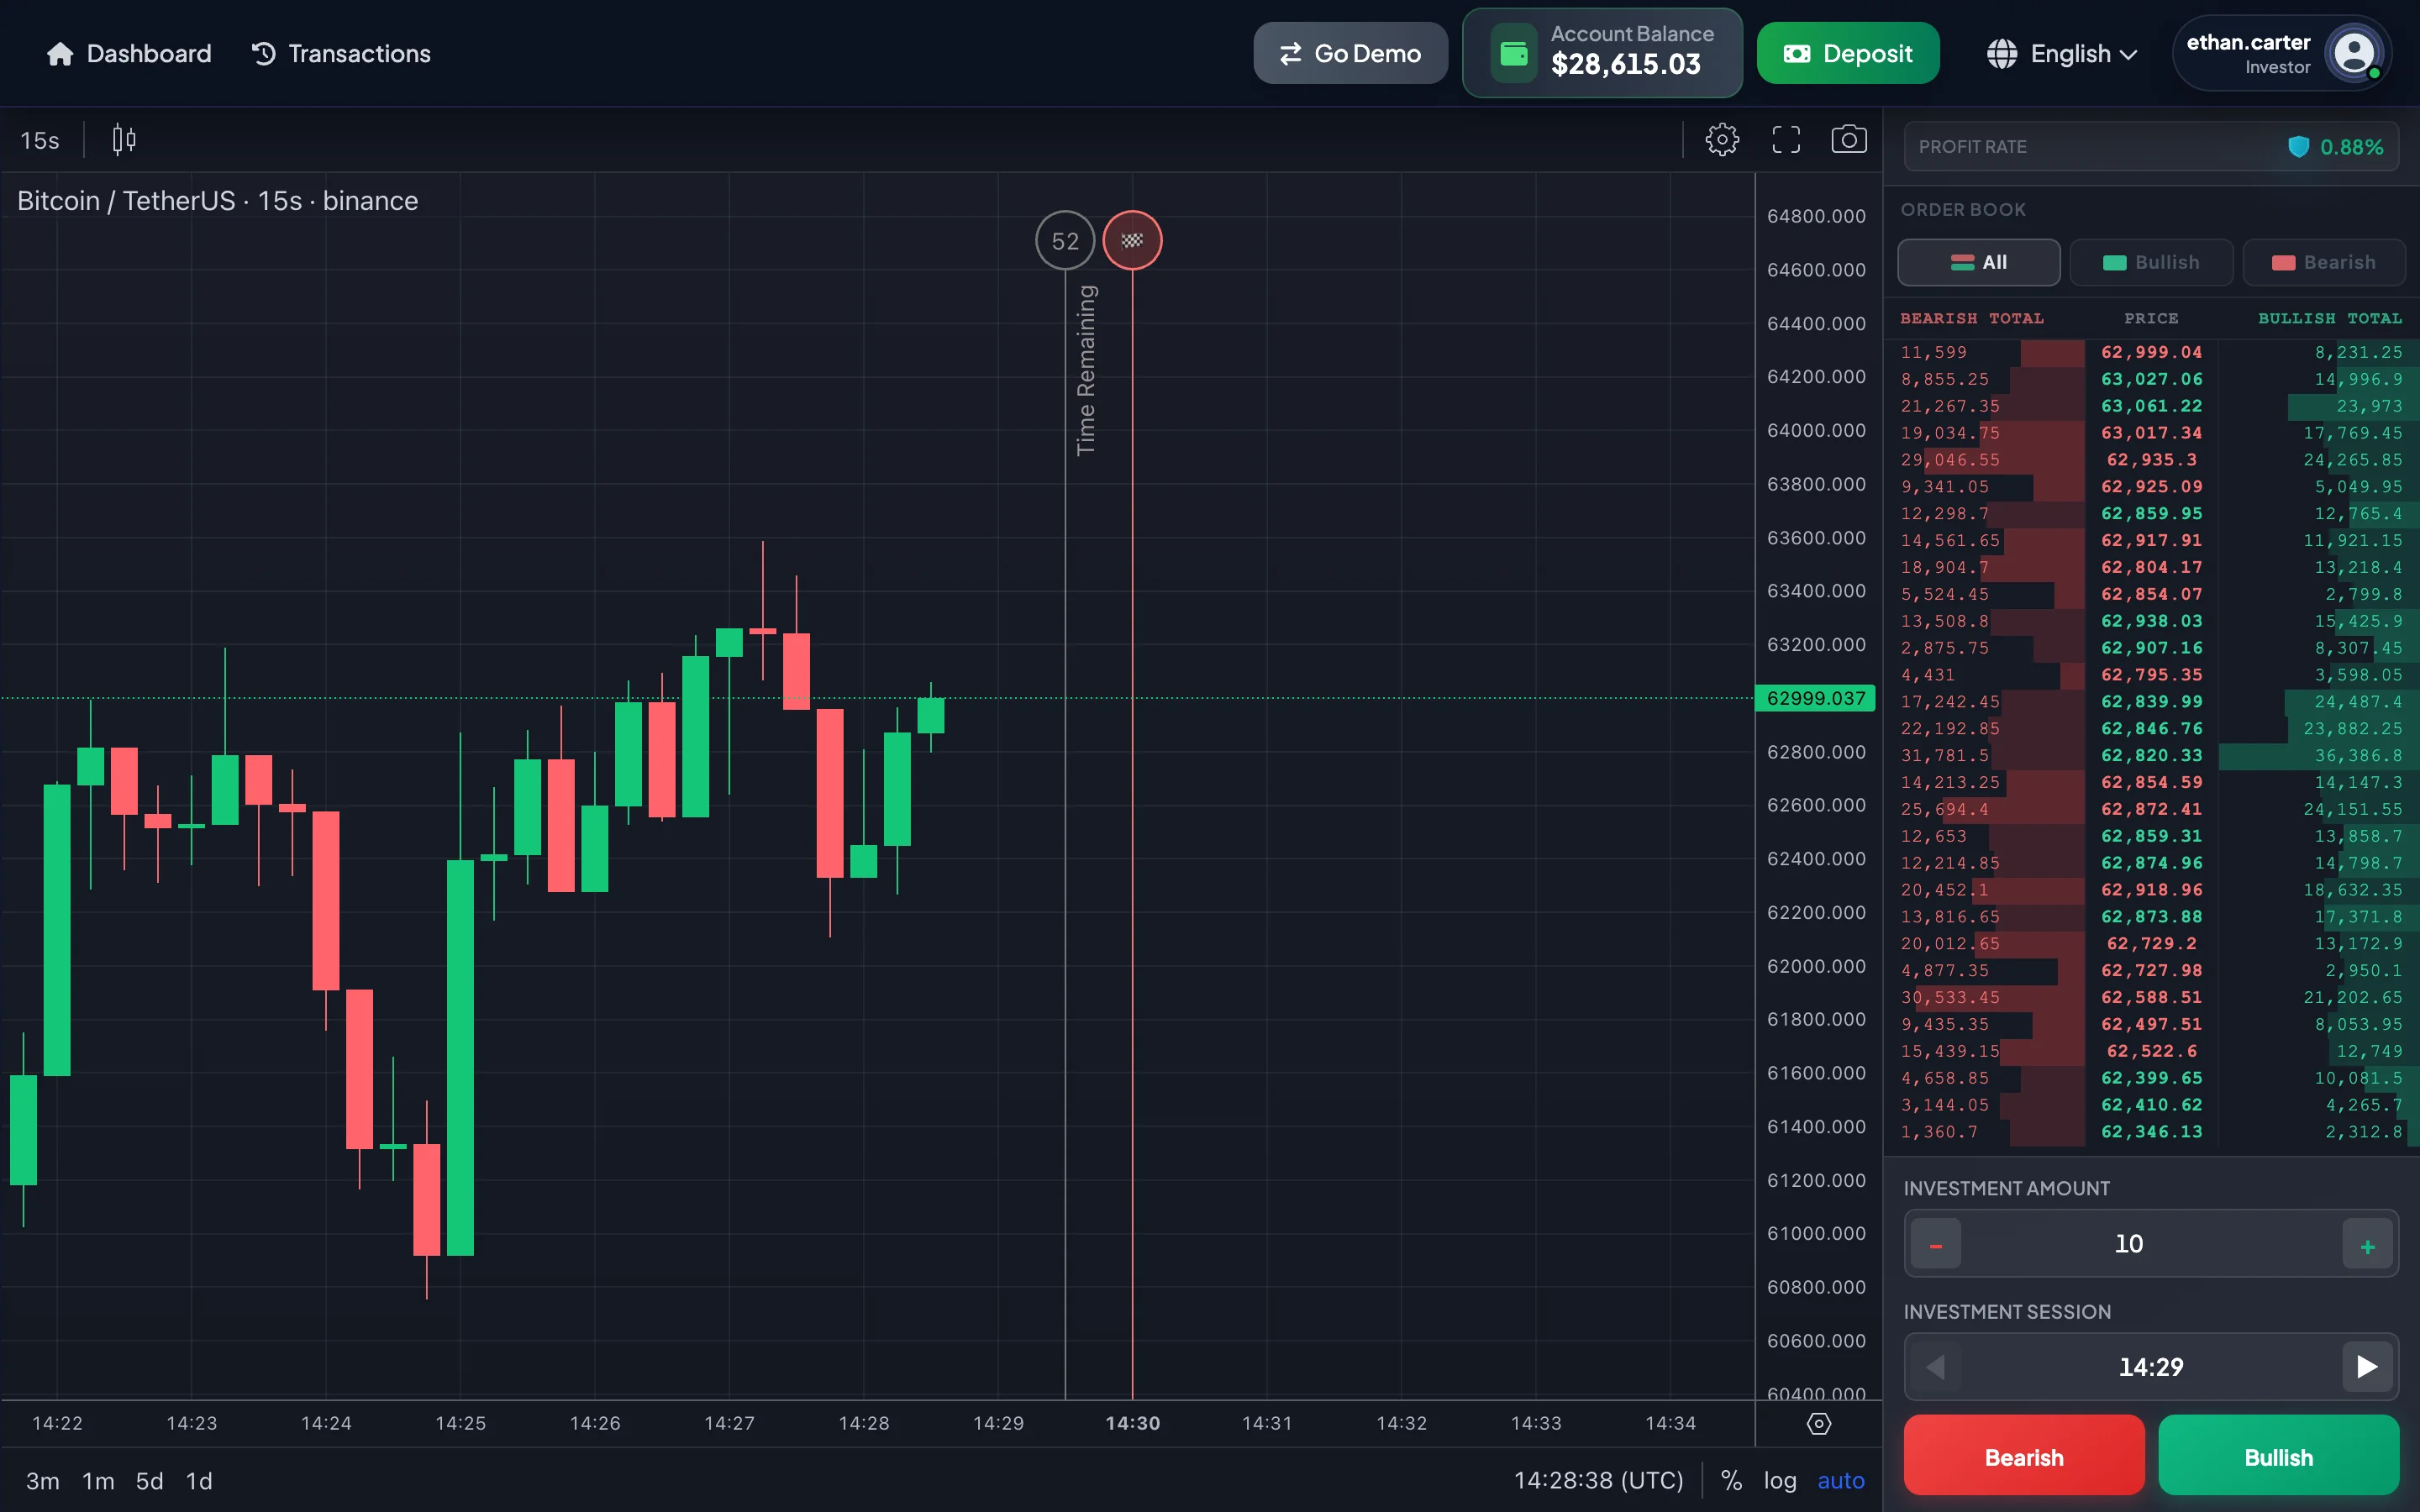Open candlestick chart type selector

[x=124, y=140]
